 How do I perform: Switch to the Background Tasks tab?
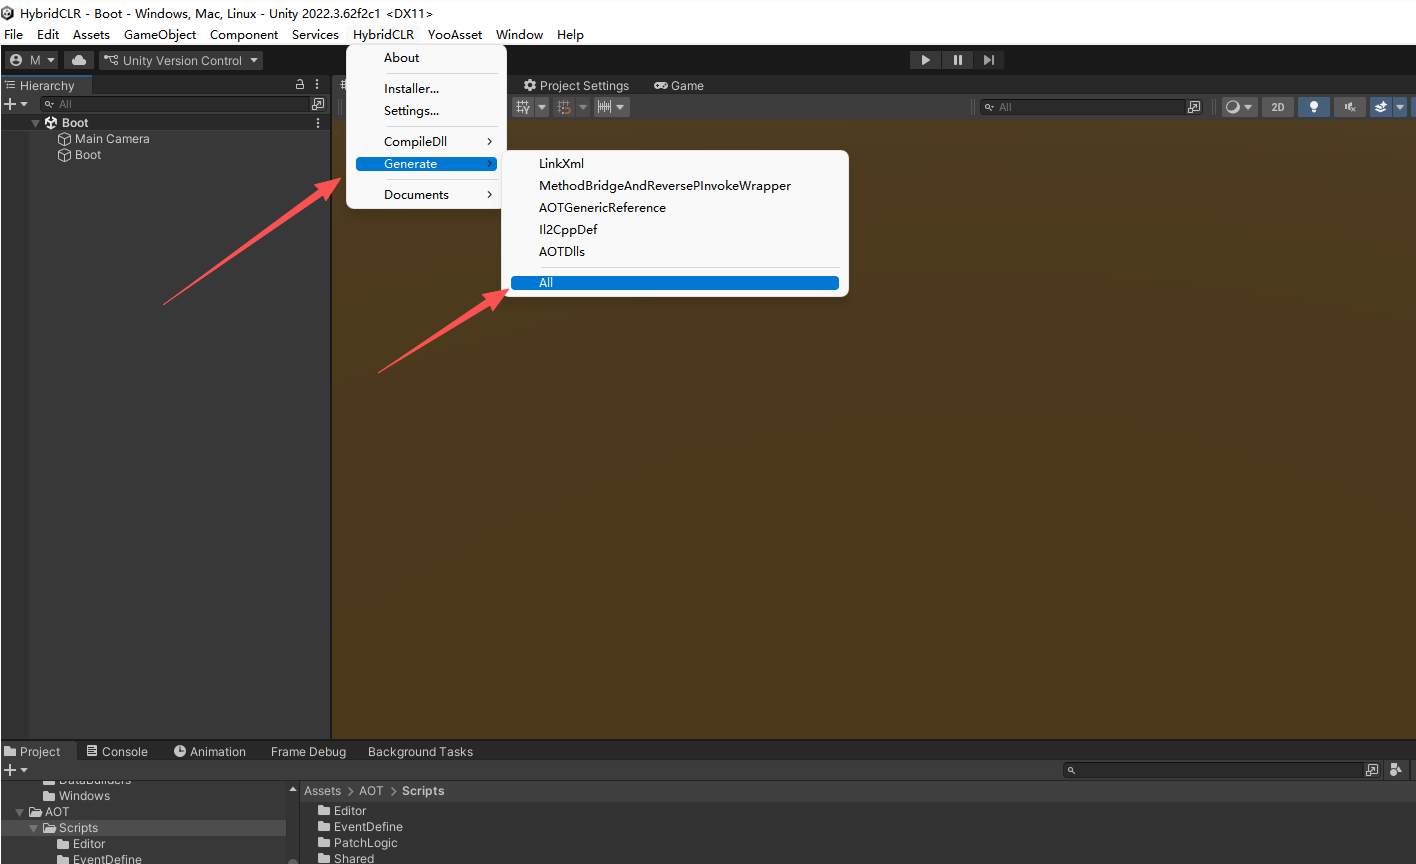coord(420,752)
